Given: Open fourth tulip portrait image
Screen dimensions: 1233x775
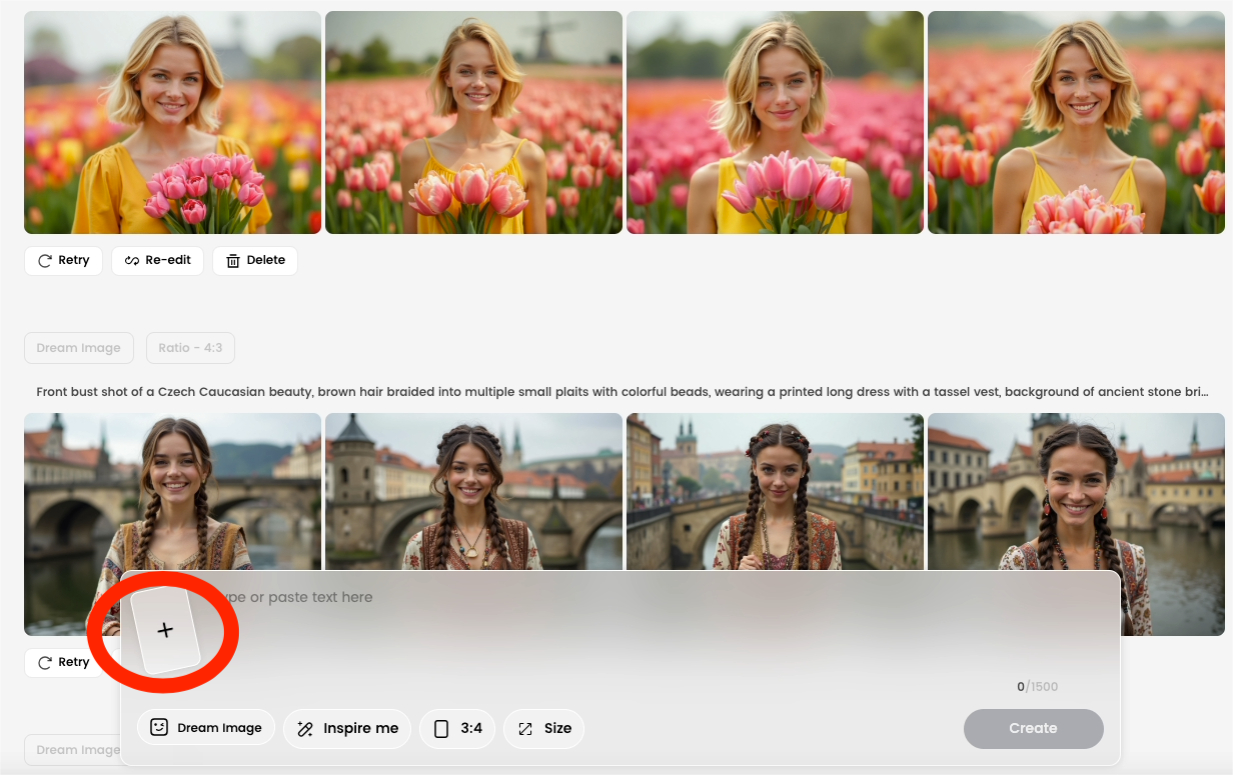Looking at the screenshot, I should 1076,122.
